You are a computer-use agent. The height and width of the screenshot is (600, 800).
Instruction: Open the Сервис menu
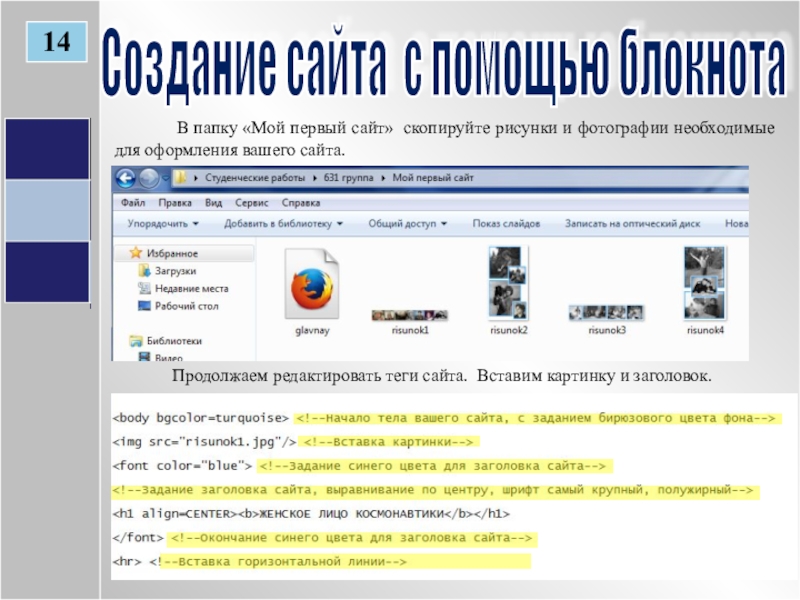252,203
